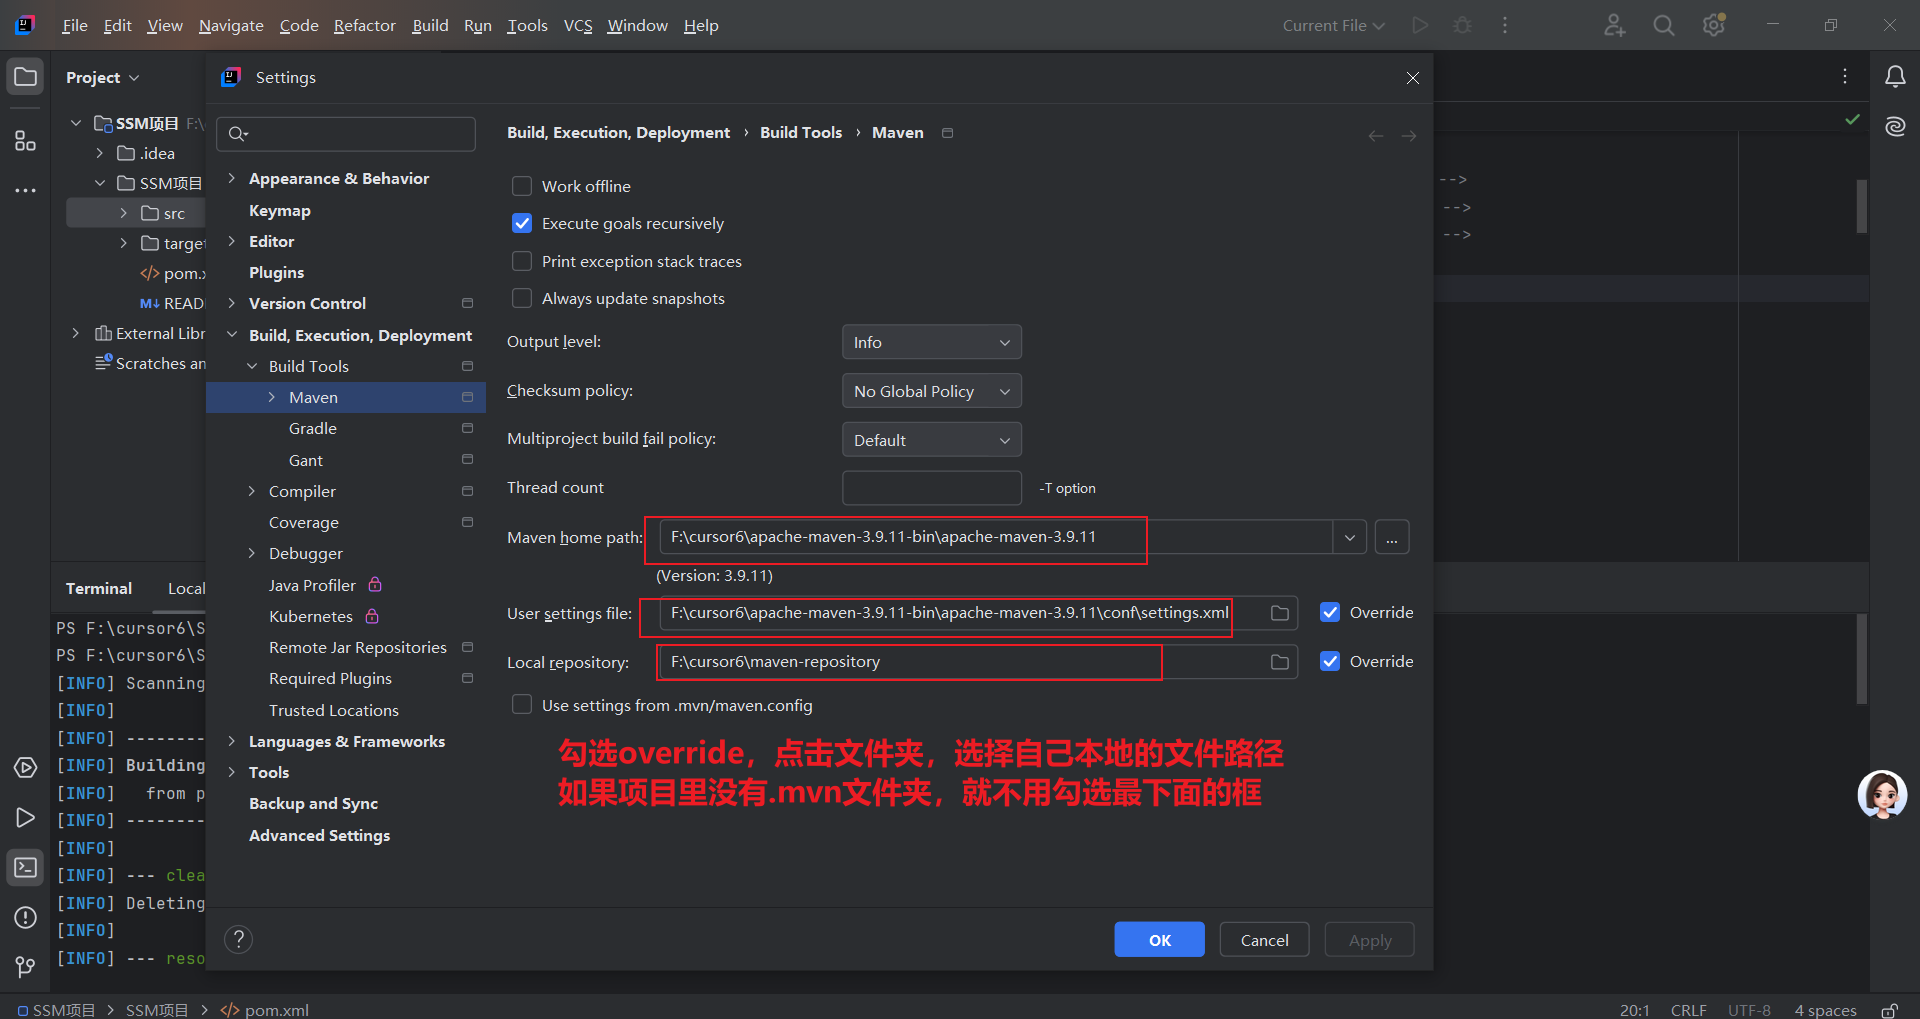Click the Thread count input field
The image size is (1920, 1019).
coord(932,488)
